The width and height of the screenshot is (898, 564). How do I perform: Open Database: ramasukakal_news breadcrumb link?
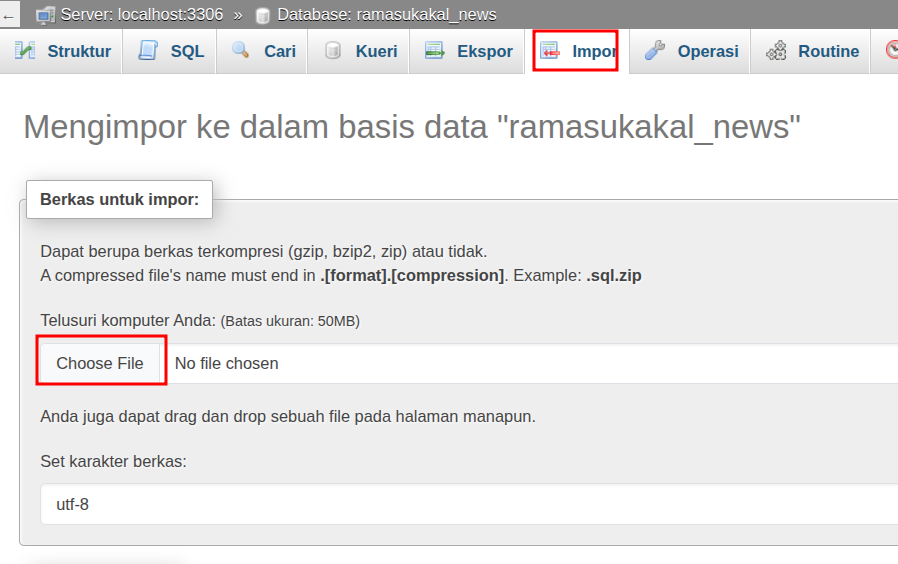pyautogui.click(x=387, y=14)
